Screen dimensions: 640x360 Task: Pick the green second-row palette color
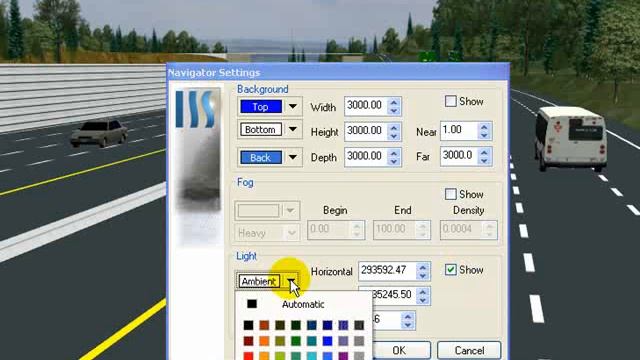click(296, 341)
